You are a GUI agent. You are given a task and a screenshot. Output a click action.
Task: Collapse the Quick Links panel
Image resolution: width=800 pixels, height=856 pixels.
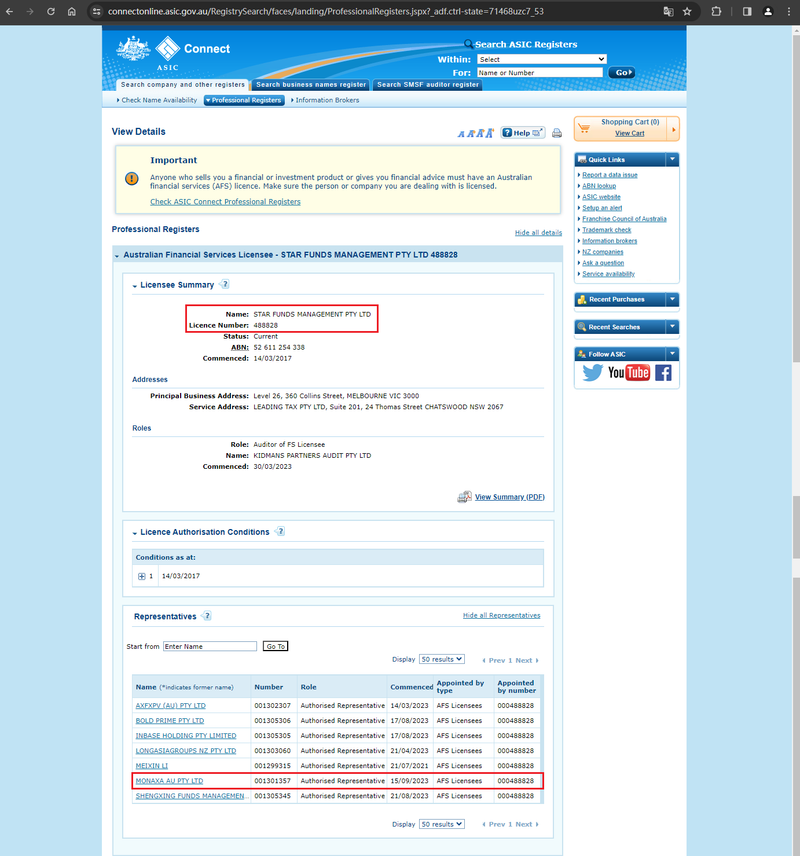click(x=672, y=159)
